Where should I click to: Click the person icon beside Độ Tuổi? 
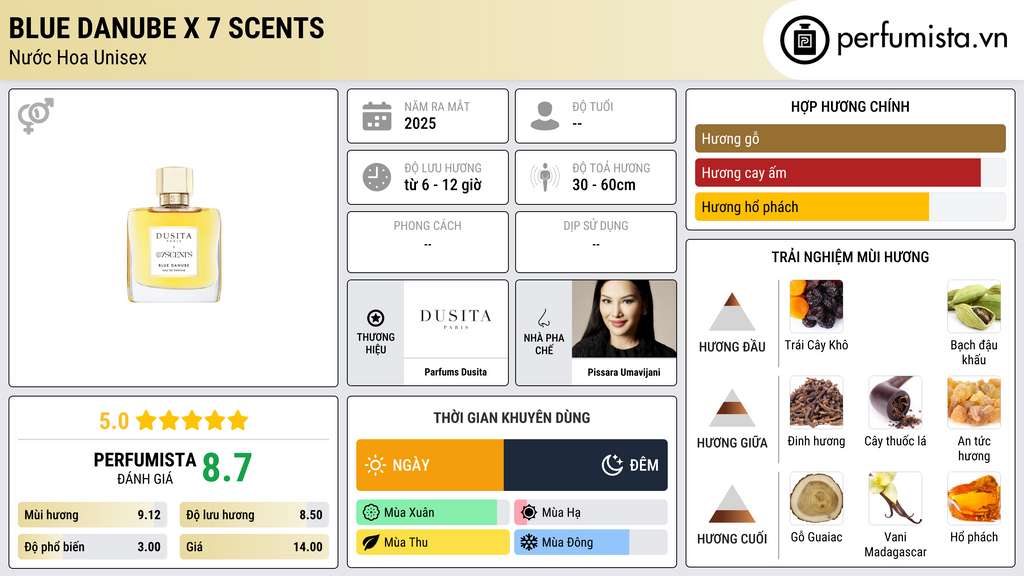pyautogui.click(x=545, y=116)
